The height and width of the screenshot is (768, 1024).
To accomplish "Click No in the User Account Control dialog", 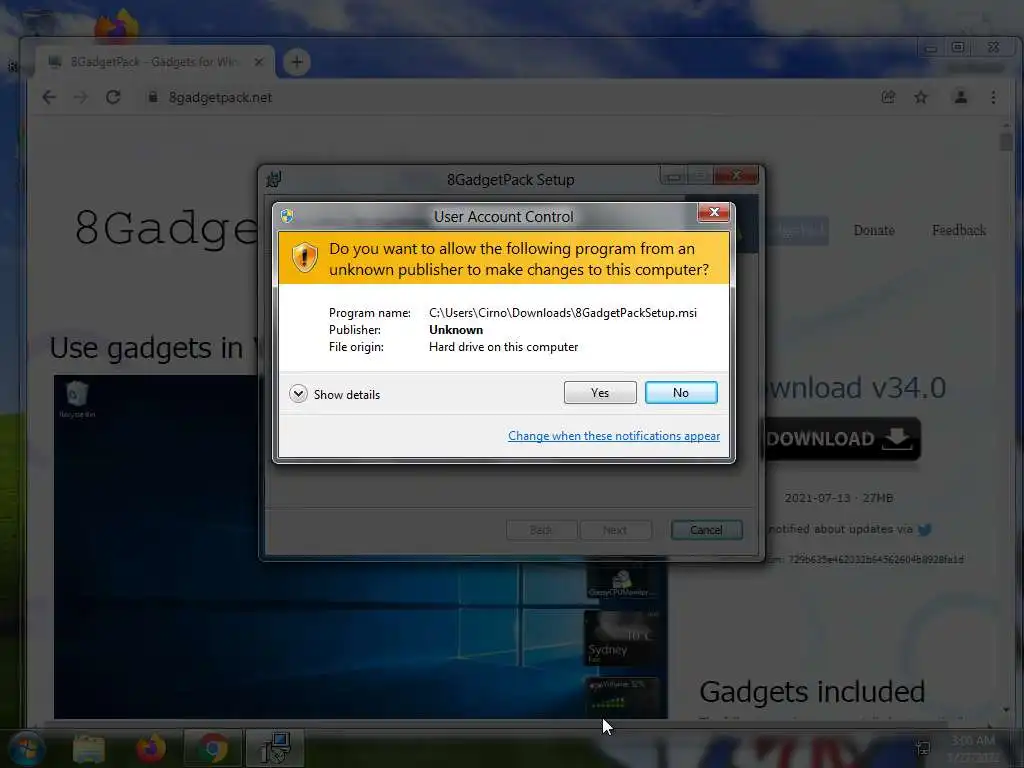I will click(680, 392).
